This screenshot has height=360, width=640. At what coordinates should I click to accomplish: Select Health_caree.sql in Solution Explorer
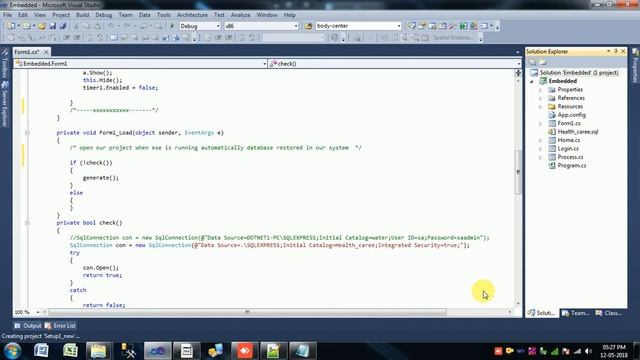(578, 132)
